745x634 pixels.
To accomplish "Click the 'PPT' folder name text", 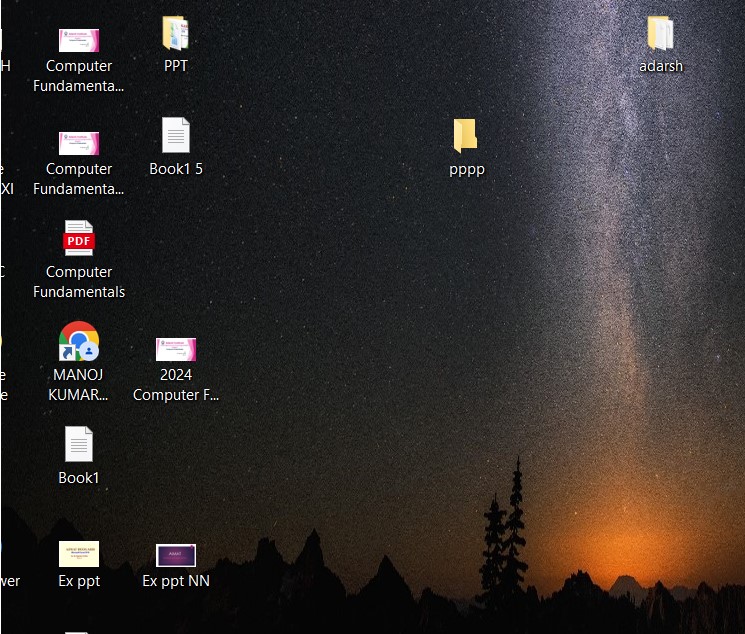I will click(176, 66).
